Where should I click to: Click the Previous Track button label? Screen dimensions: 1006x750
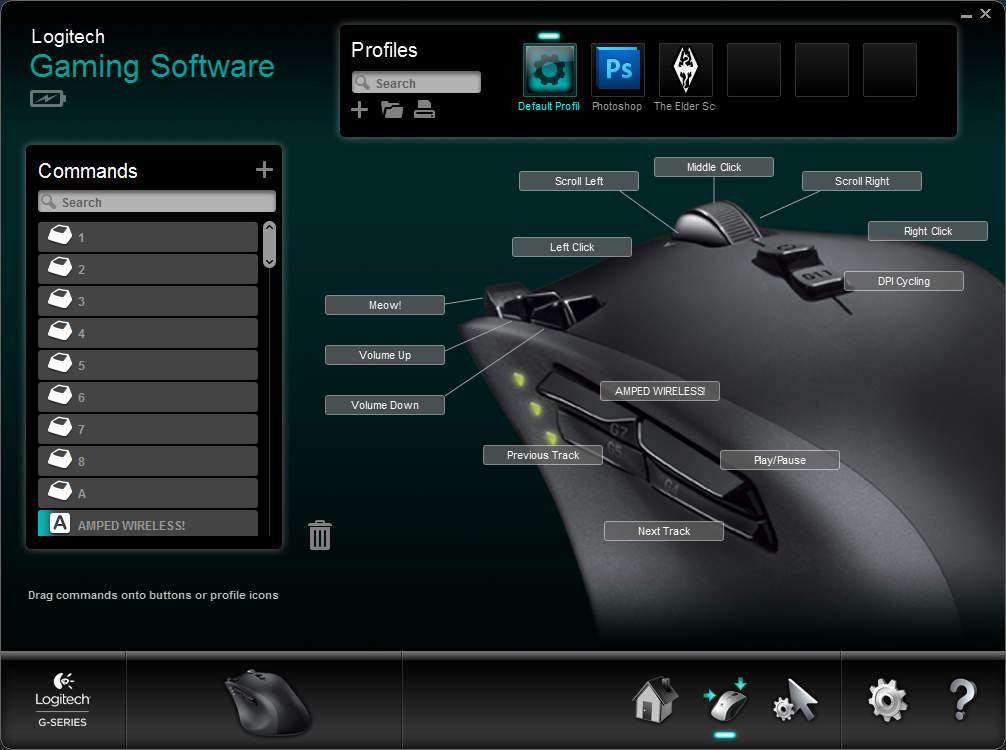click(543, 455)
